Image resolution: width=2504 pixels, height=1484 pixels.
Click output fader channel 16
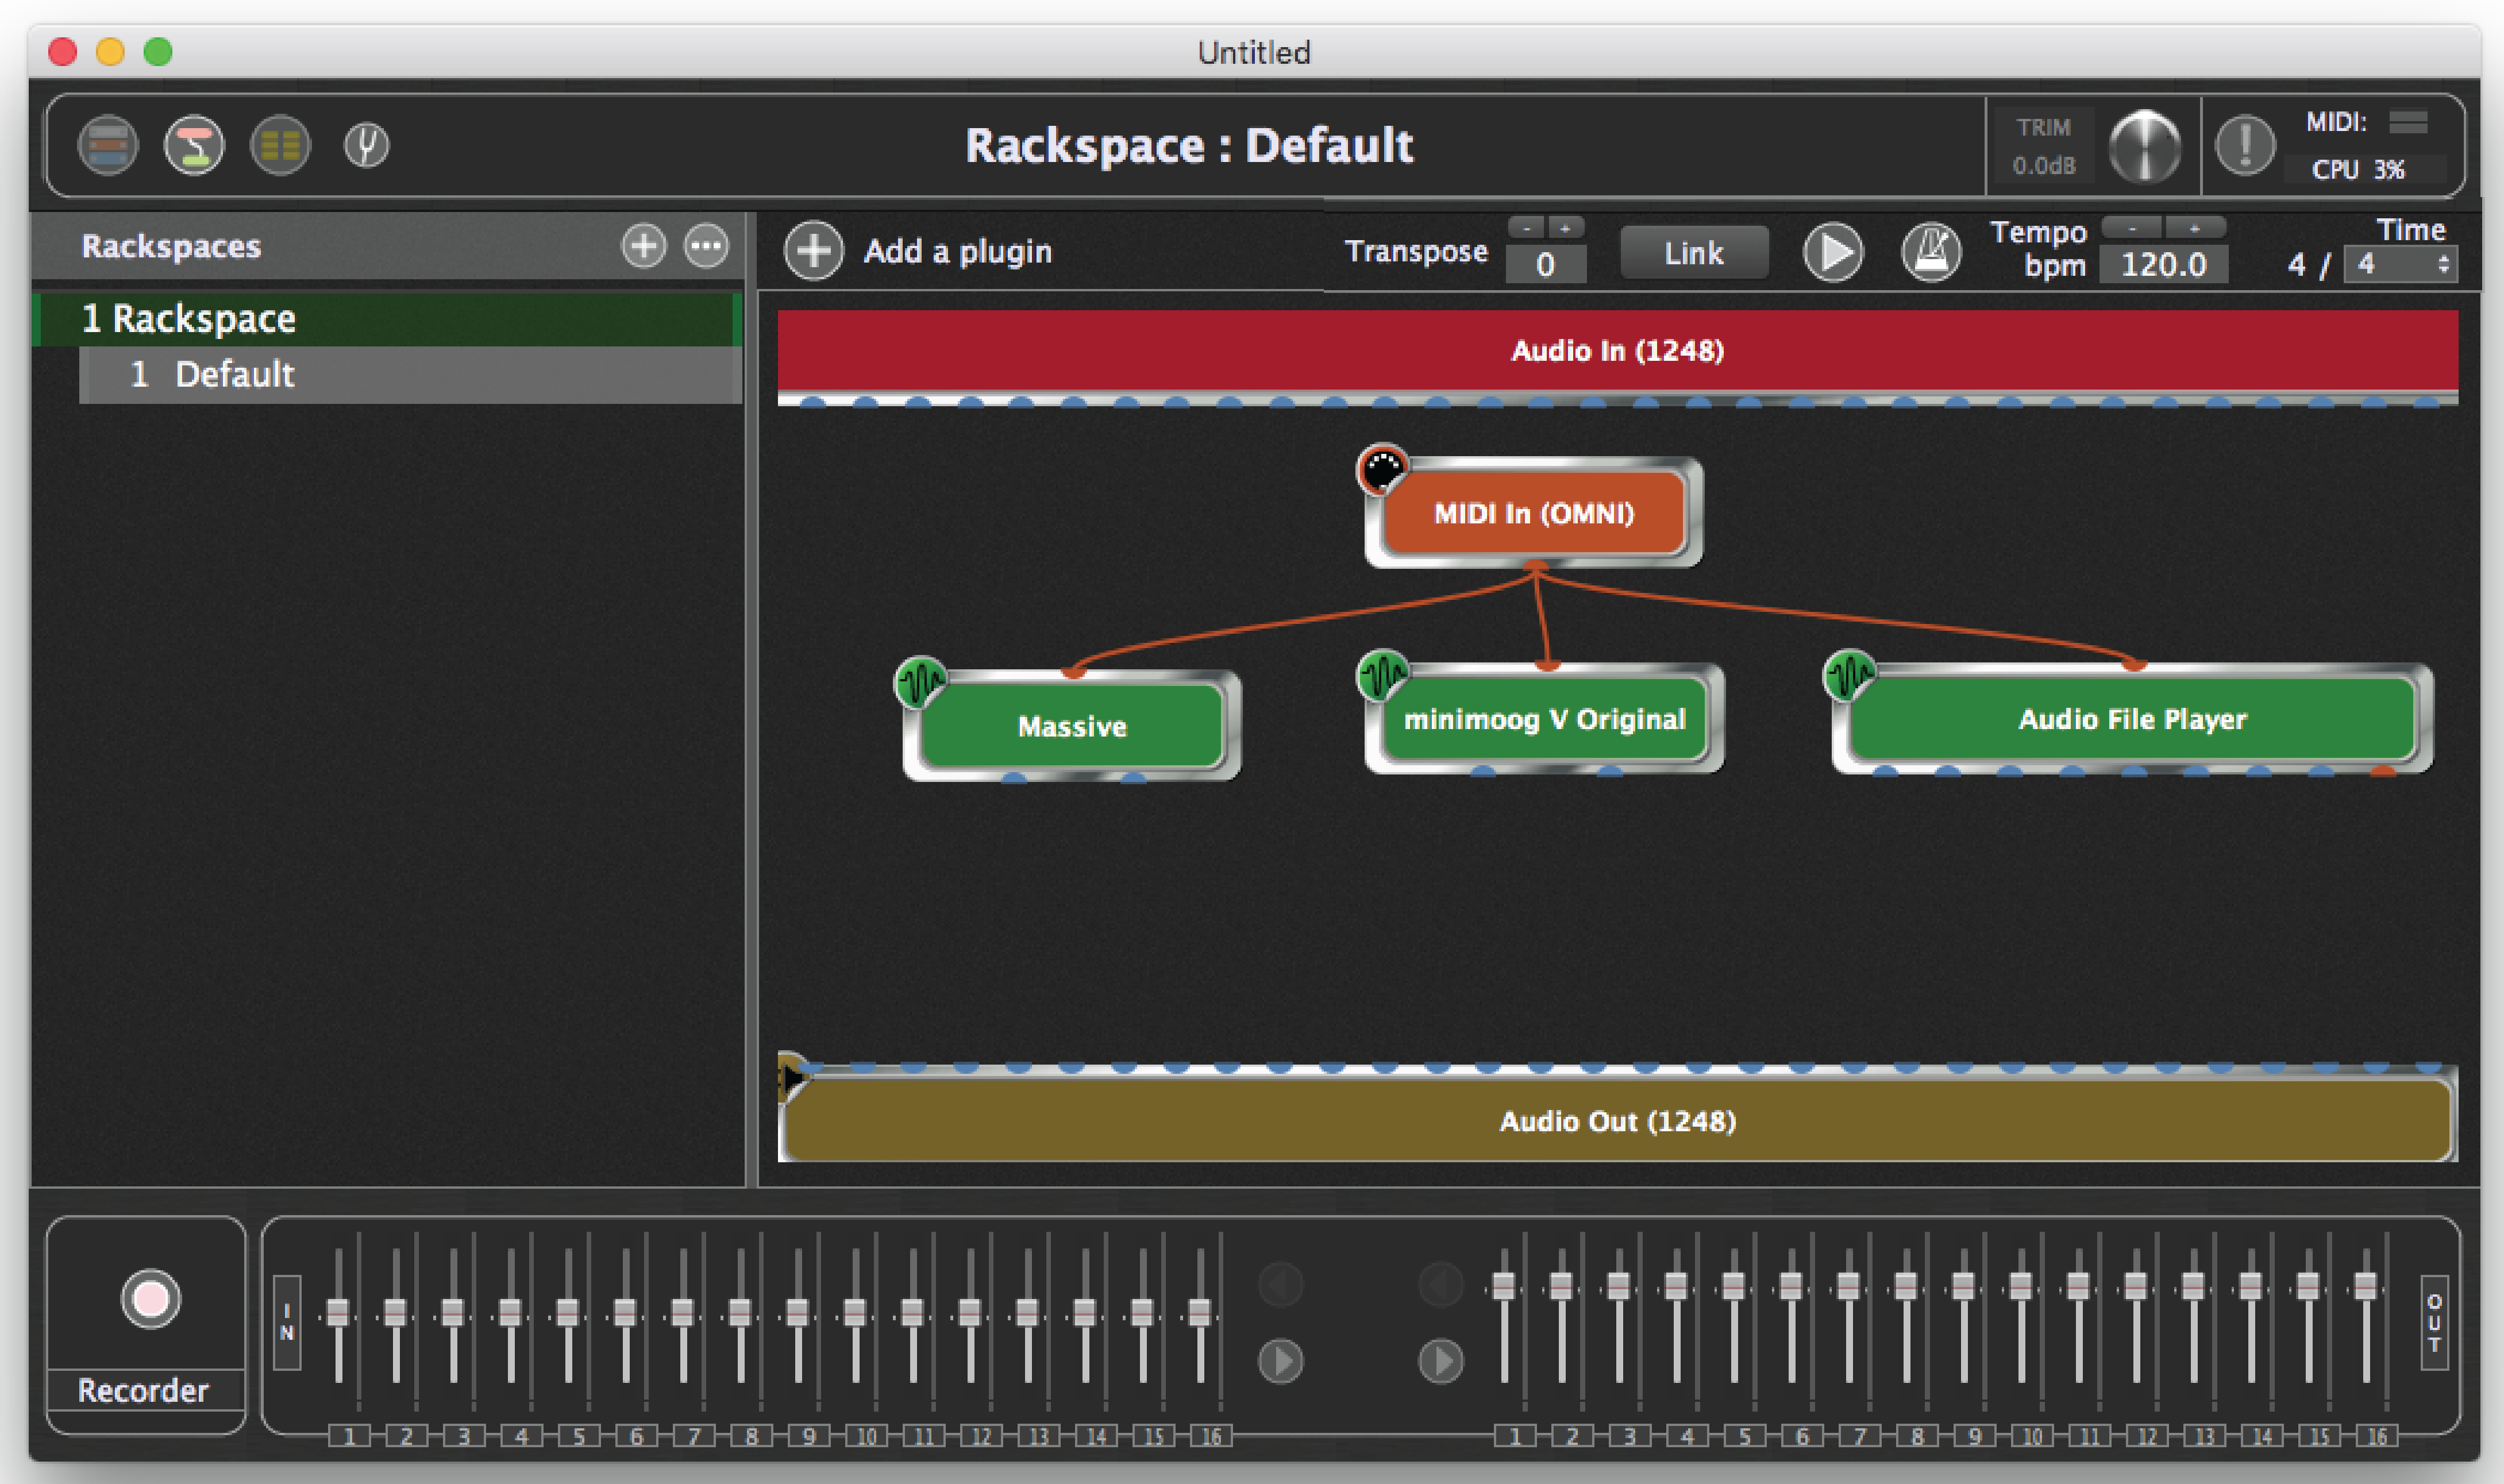(2365, 1286)
